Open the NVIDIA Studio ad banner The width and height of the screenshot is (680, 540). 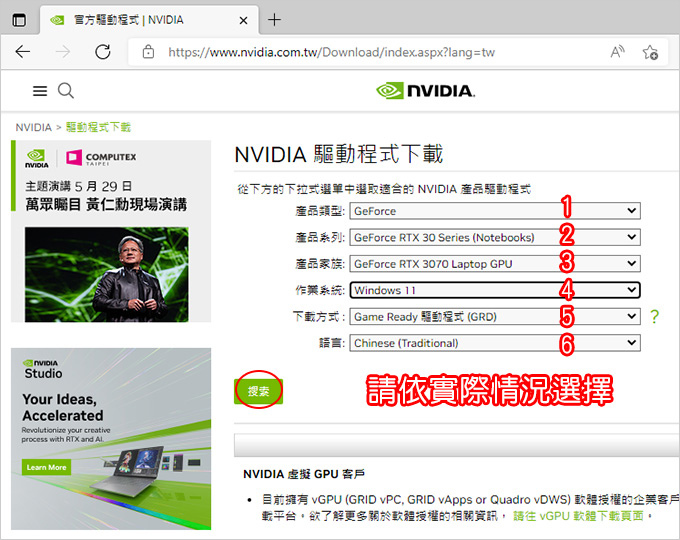point(111,439)
